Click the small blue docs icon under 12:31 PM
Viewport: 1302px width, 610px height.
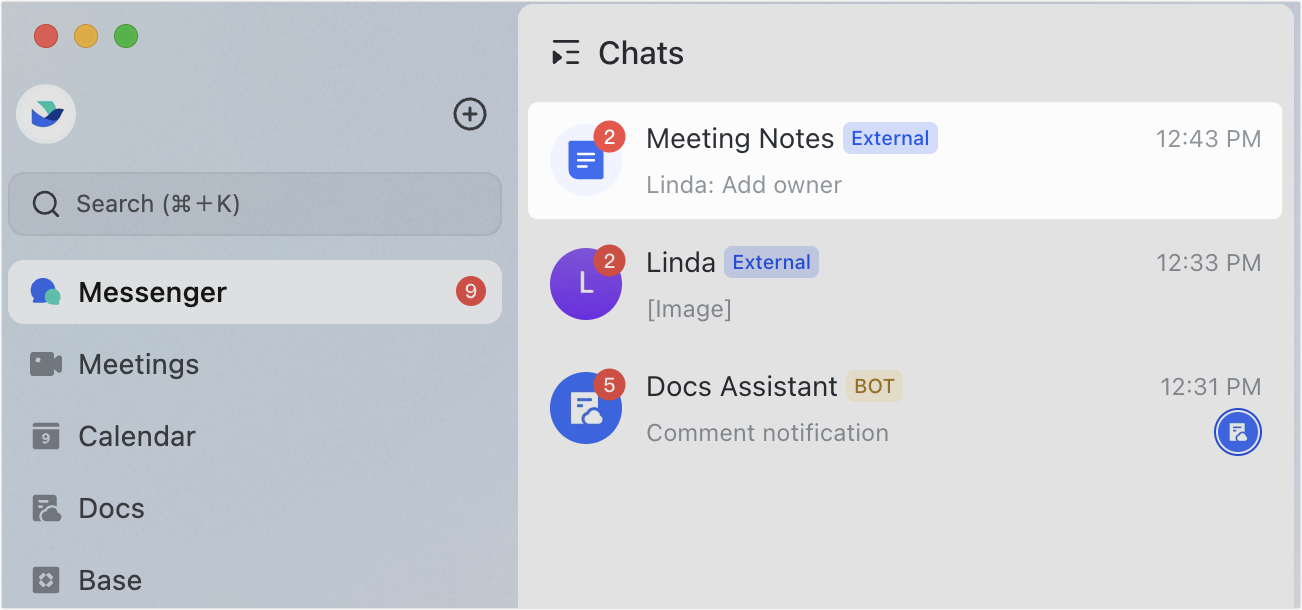coord(1238,433)
